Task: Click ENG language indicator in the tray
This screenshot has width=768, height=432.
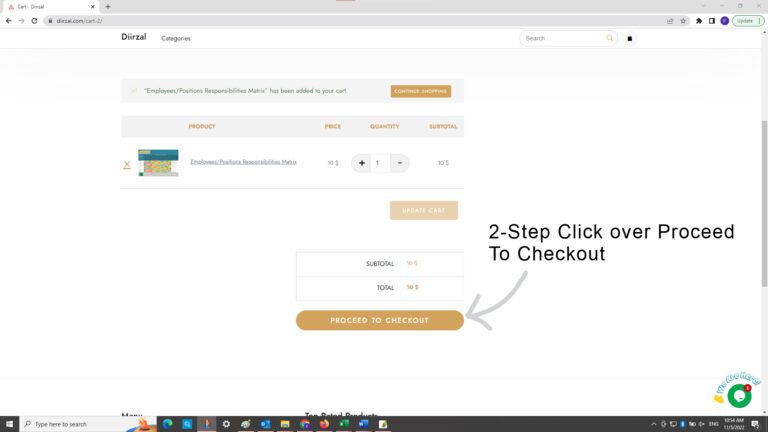Action: click(714, 424)
